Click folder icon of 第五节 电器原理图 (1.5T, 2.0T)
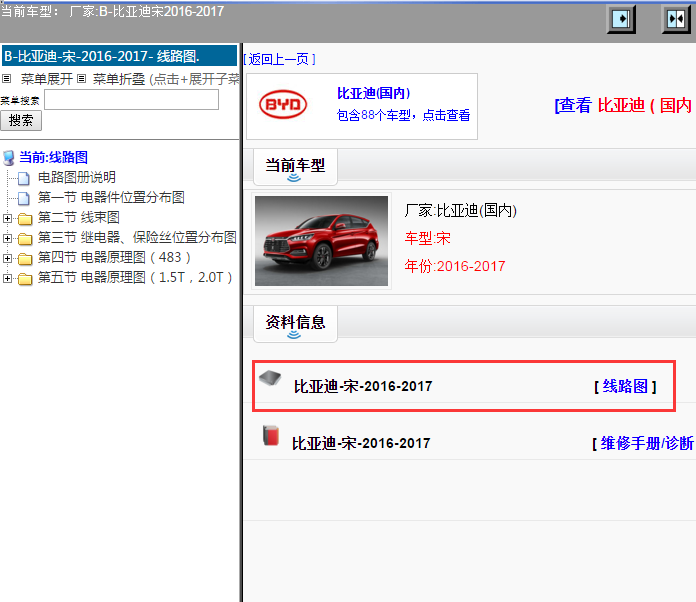The height and width of the screenshot is (602, 696). (25, 278)
